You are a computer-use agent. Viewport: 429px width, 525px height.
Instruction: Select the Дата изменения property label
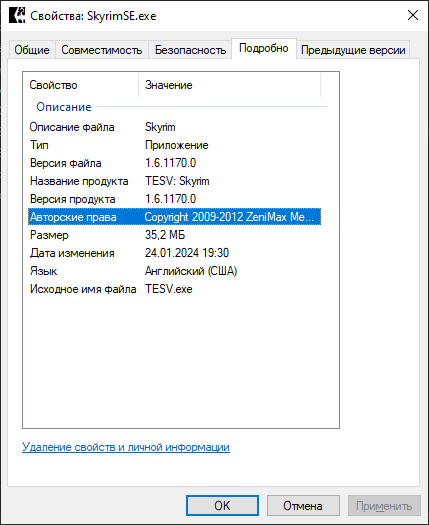72,253
